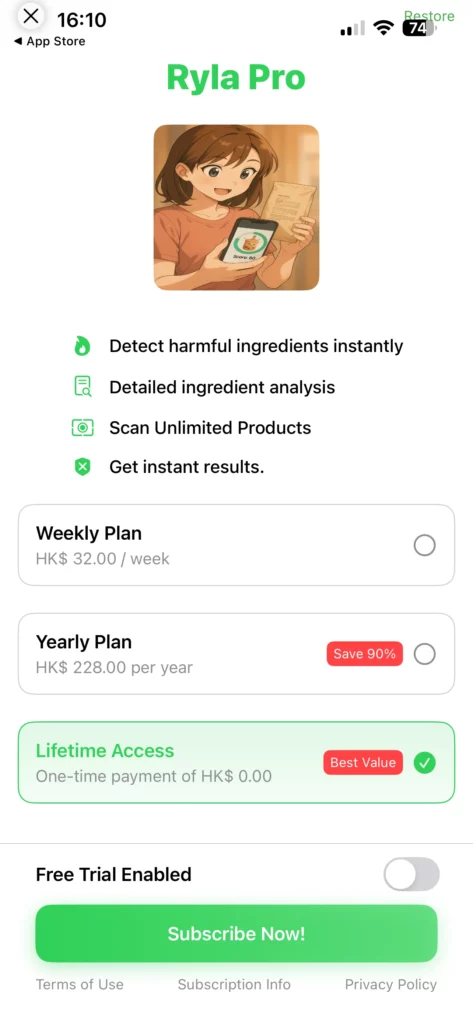The width and height of the screenshot is (473, 1024).
Task: Tap the flame icon beside harmful ingredients
Action: 82,346
